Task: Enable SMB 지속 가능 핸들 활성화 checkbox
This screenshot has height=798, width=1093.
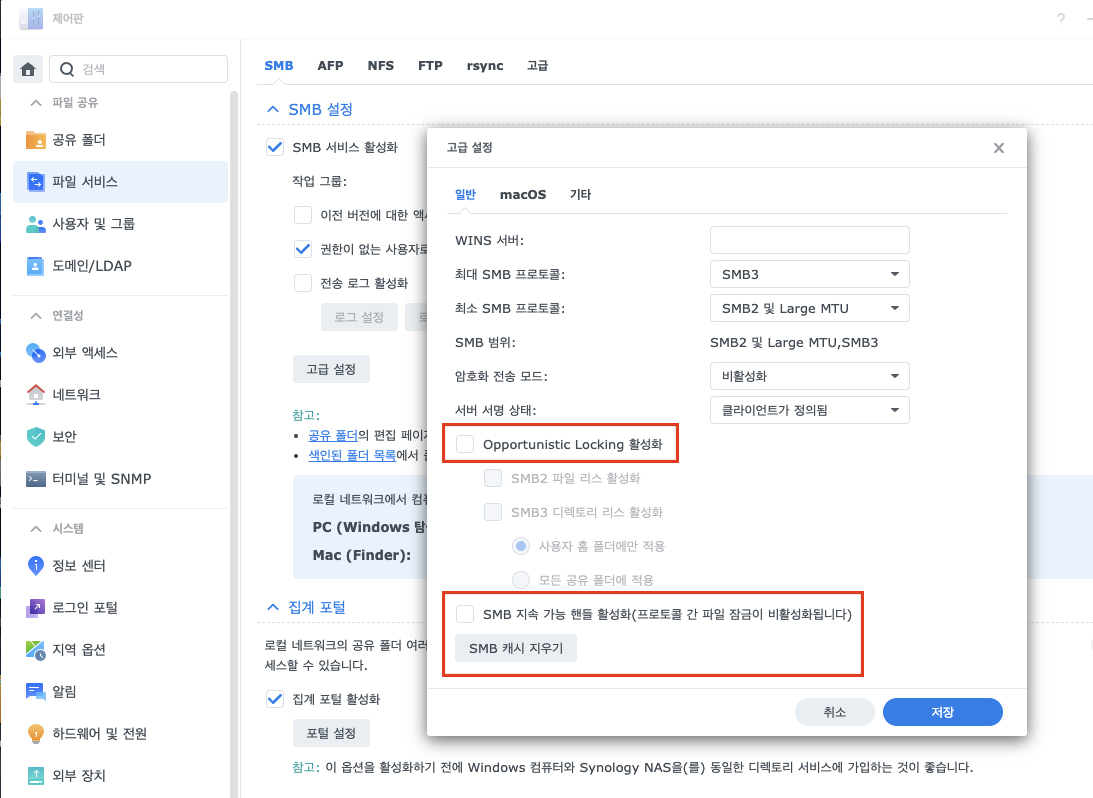Action: point(465,614)
